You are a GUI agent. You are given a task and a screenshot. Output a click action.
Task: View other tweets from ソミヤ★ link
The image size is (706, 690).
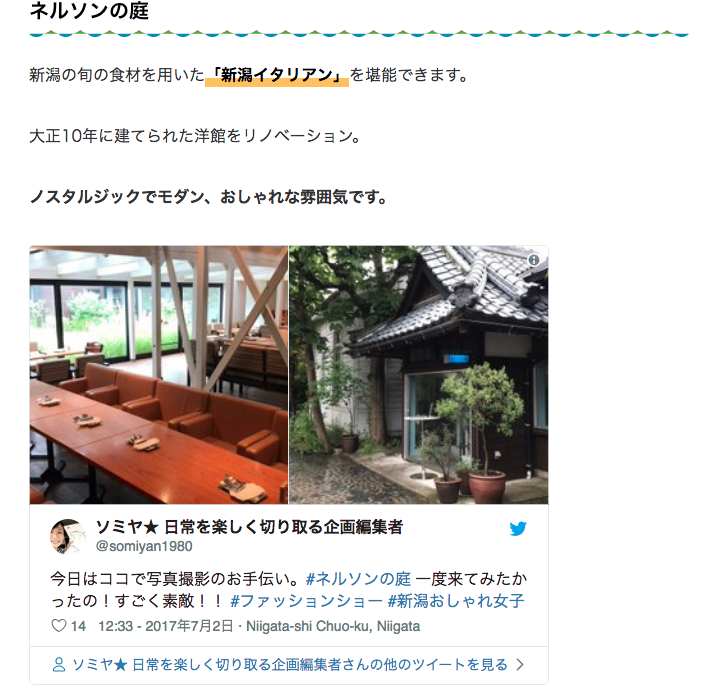pyautogui.click(x=289, y=665)
